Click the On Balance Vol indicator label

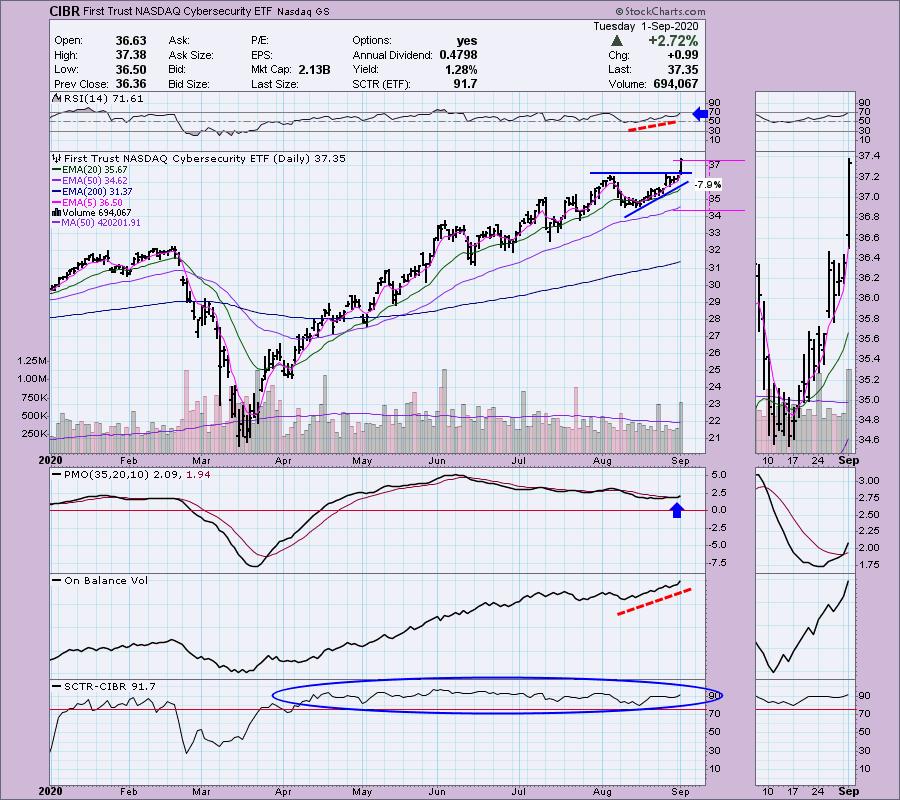100,581
